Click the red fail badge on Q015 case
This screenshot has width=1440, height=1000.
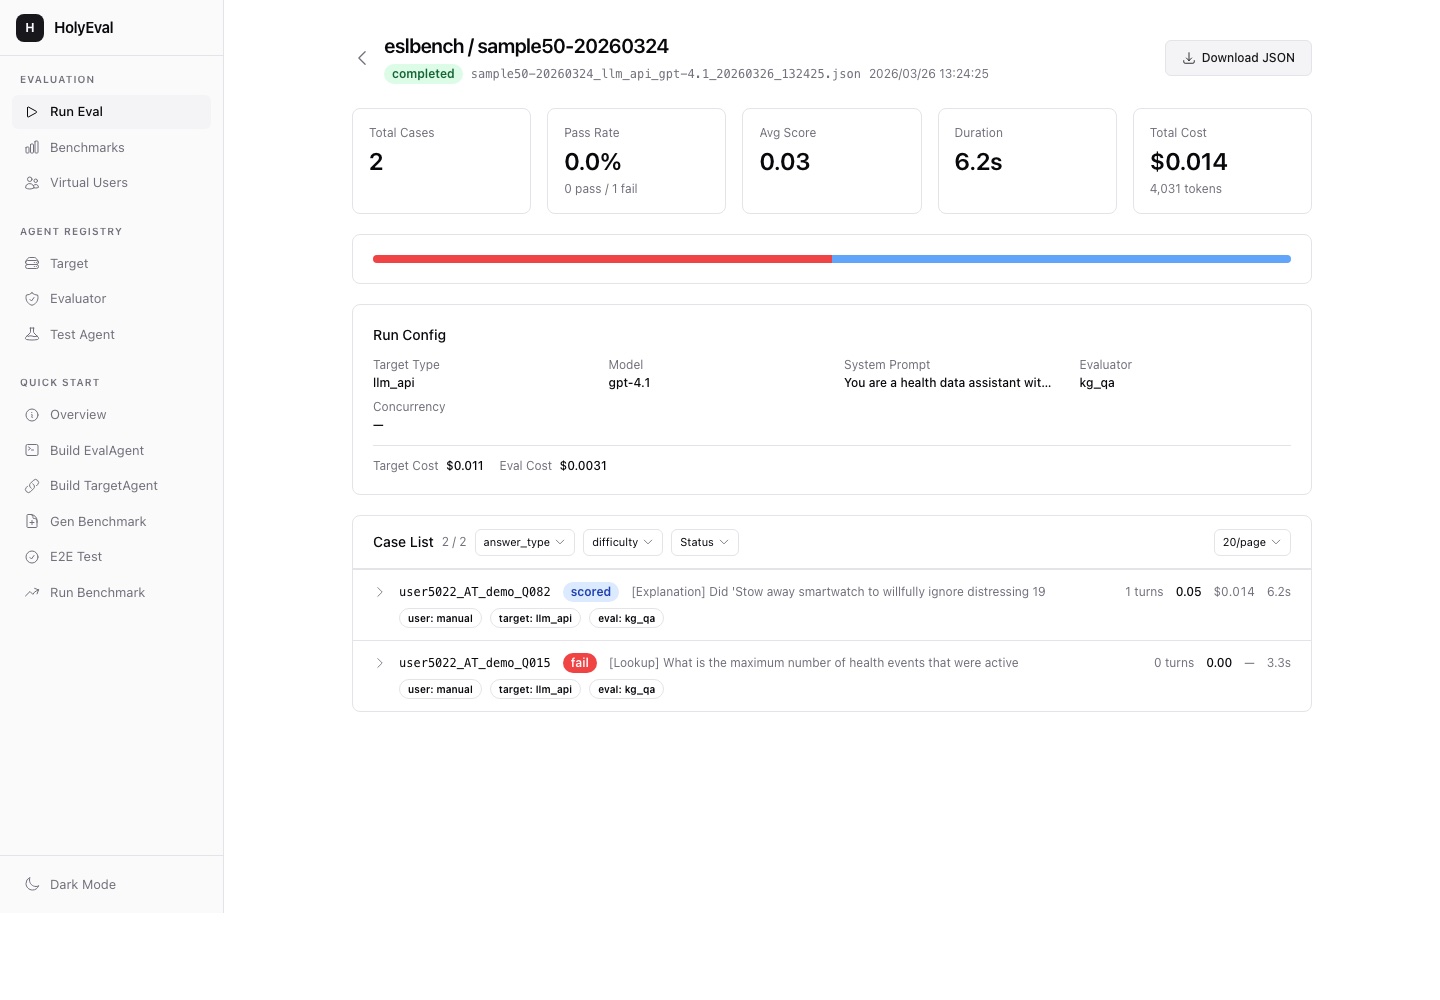coord(580,663)
